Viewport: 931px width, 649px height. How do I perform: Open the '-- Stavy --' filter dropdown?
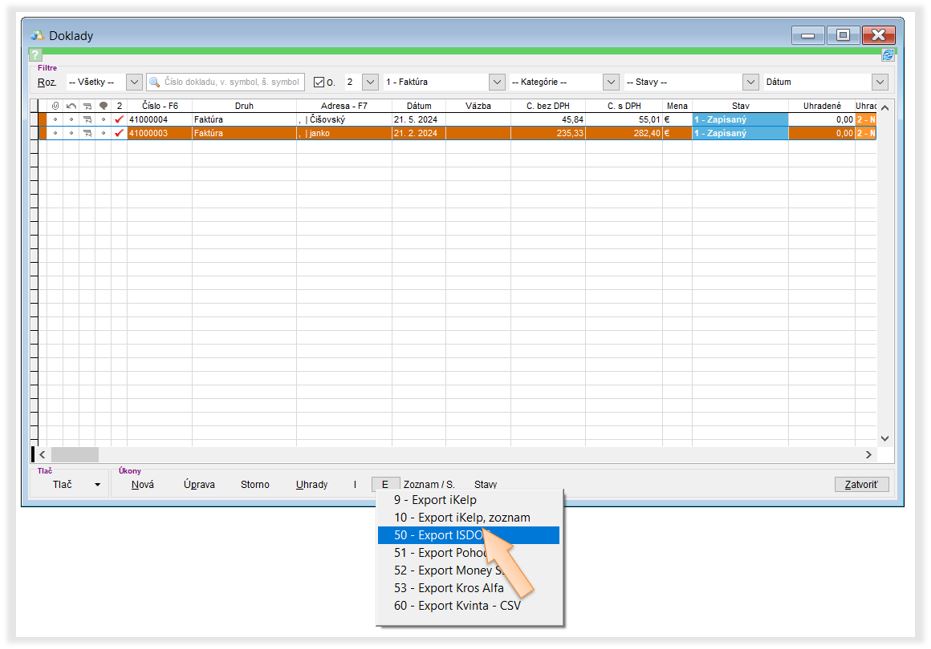[x=750, y=82]
